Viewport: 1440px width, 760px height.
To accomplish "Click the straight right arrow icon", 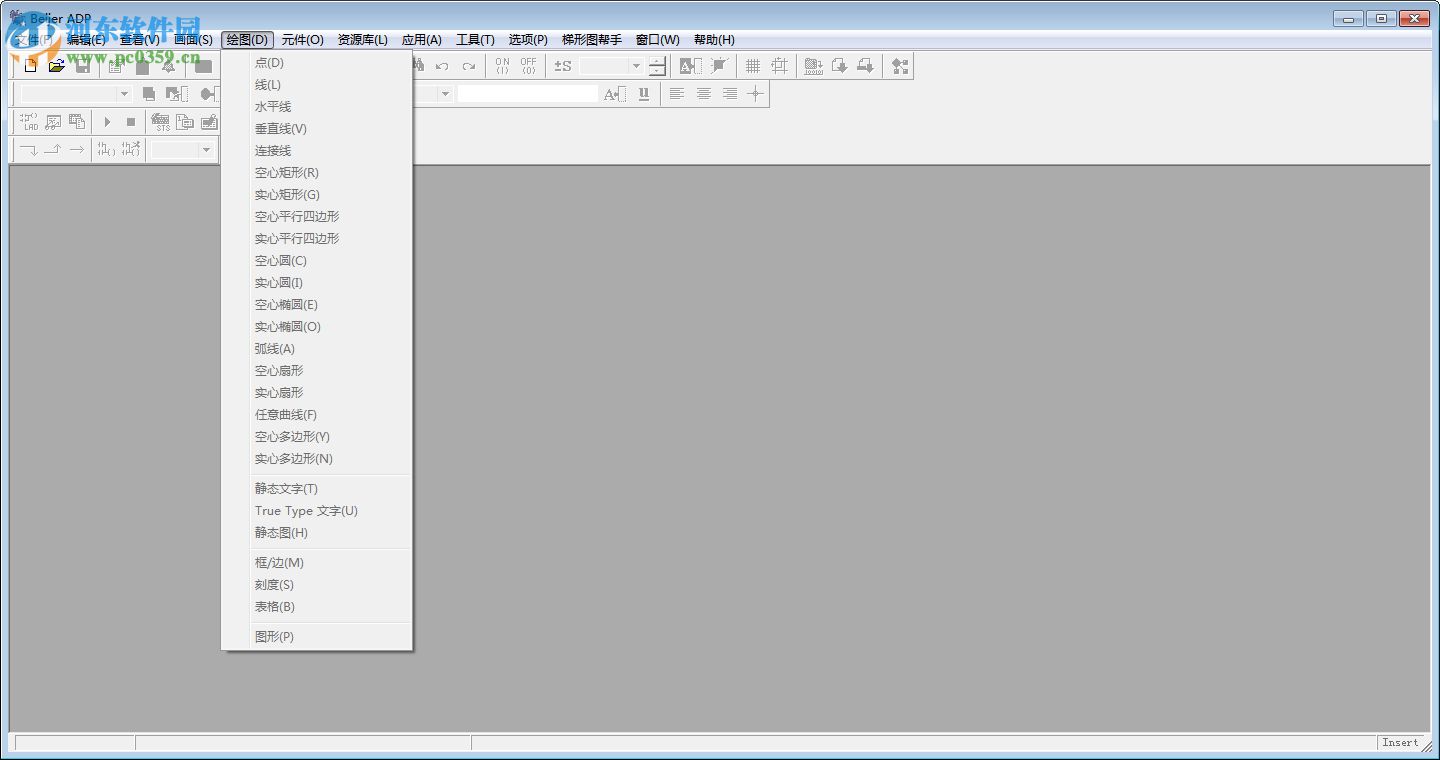I will click(77, 150).
